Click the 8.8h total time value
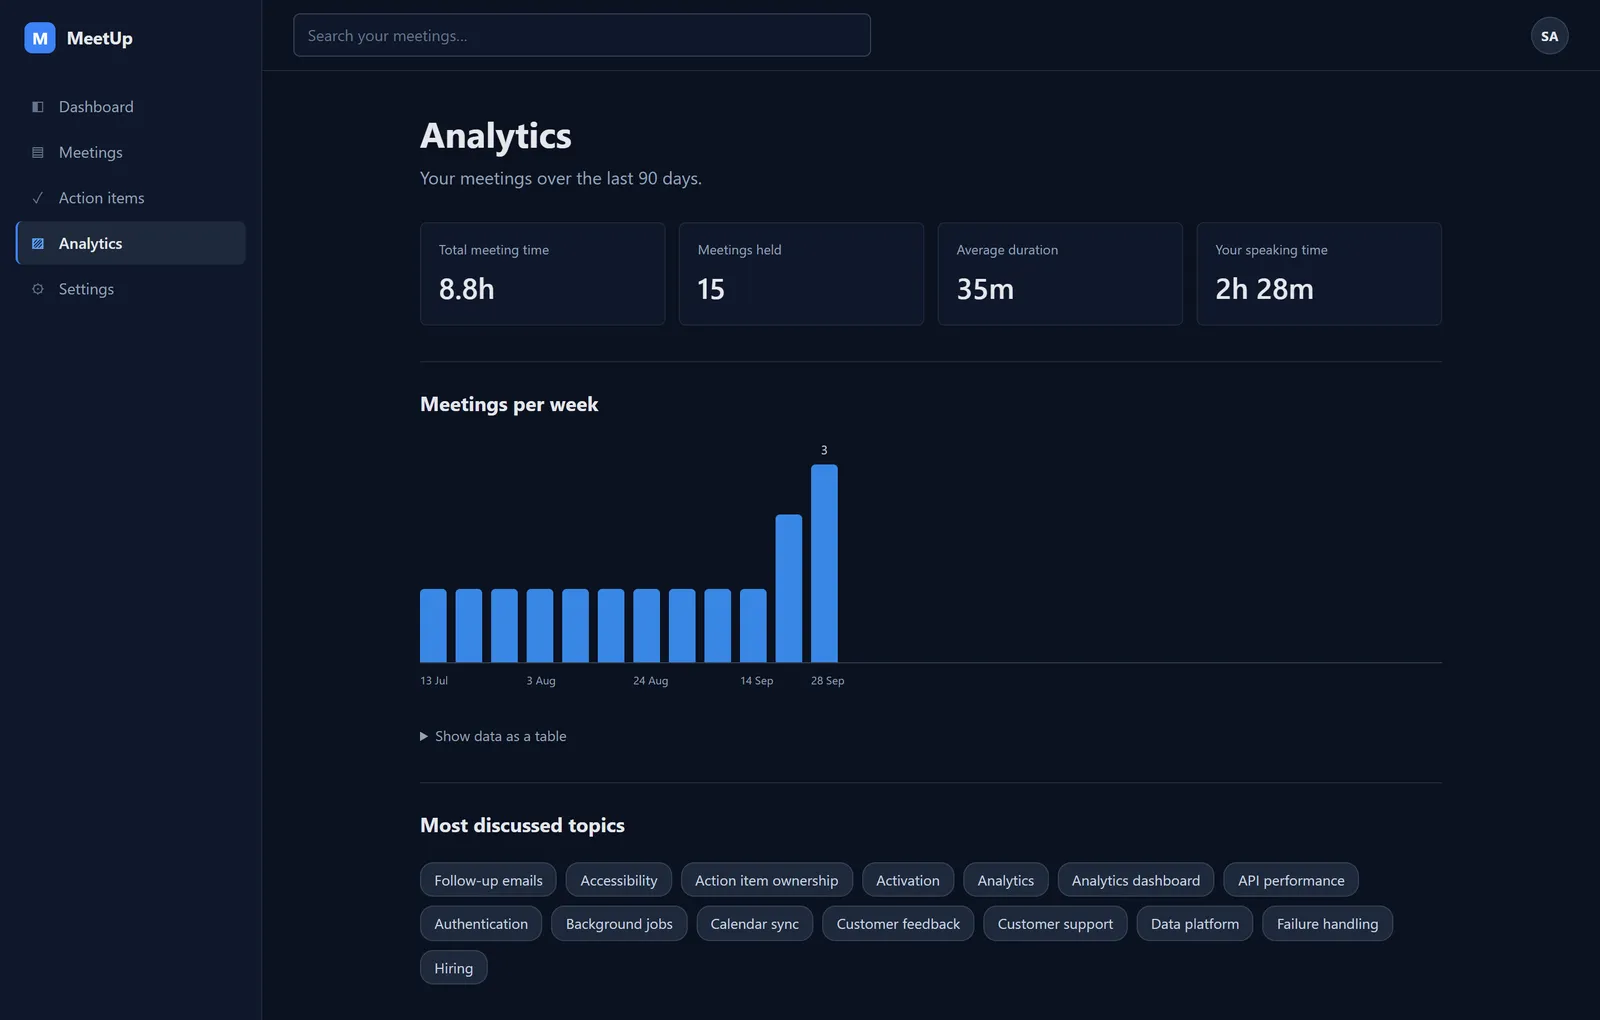This screenshot has width=1600, height=1020. (x=466, y=289)
